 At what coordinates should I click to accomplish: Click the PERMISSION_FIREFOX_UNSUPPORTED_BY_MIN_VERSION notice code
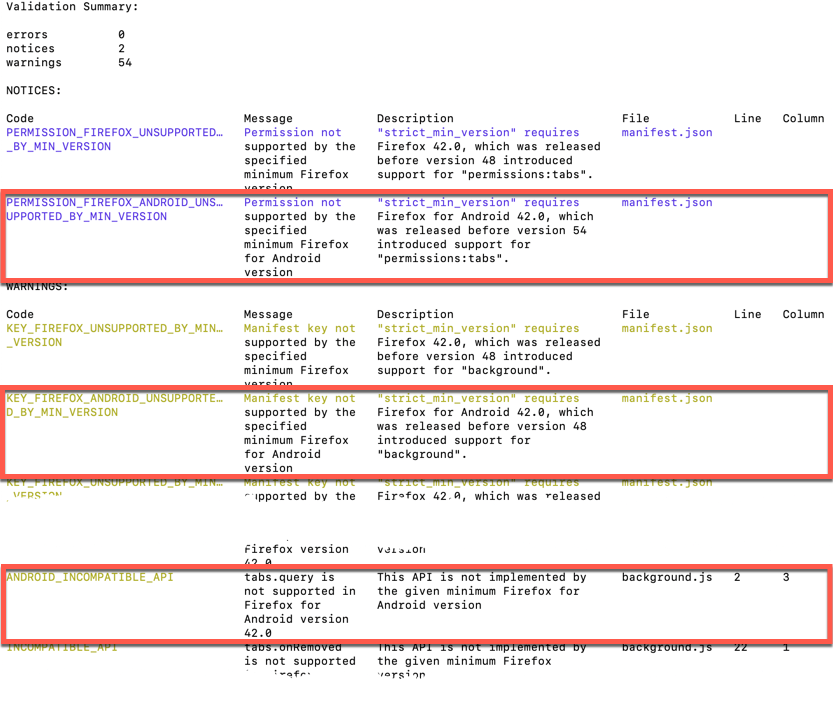(108, 139)
